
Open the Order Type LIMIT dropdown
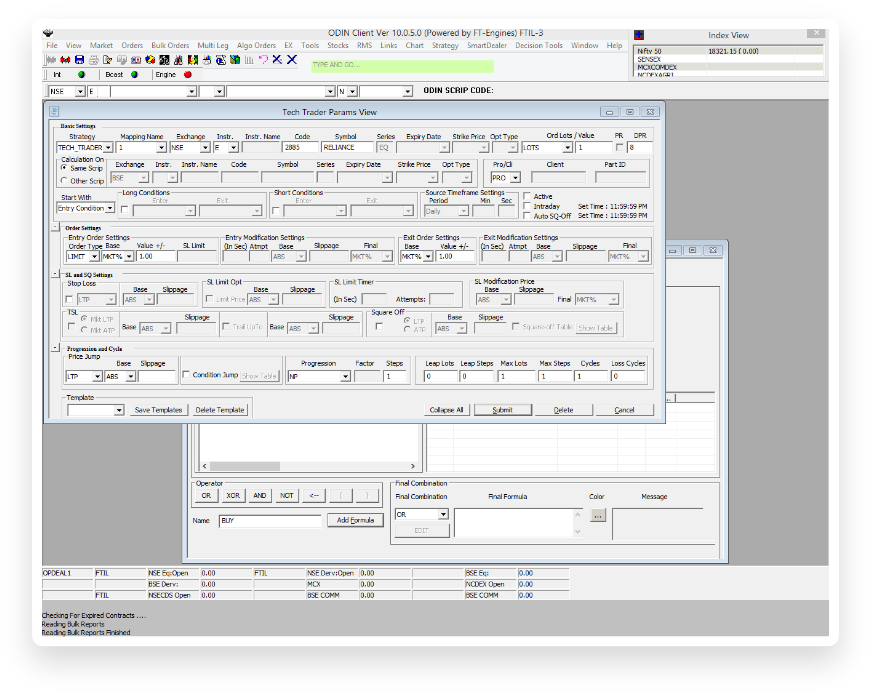(95, 256)
